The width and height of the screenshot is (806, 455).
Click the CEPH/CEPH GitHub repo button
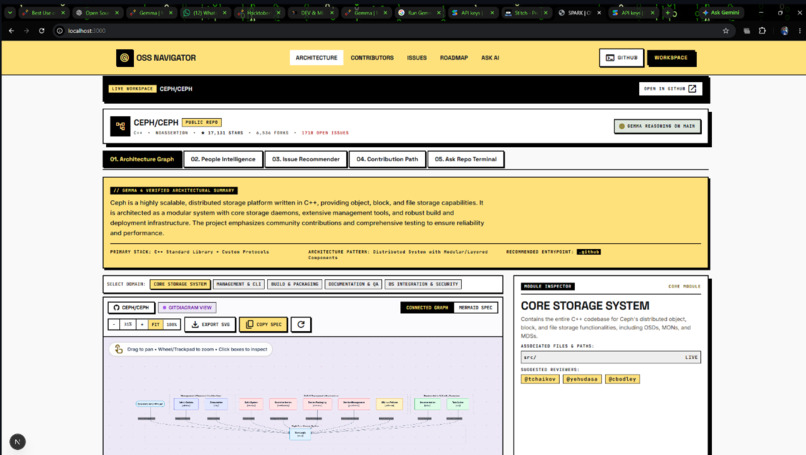point(132,307)
